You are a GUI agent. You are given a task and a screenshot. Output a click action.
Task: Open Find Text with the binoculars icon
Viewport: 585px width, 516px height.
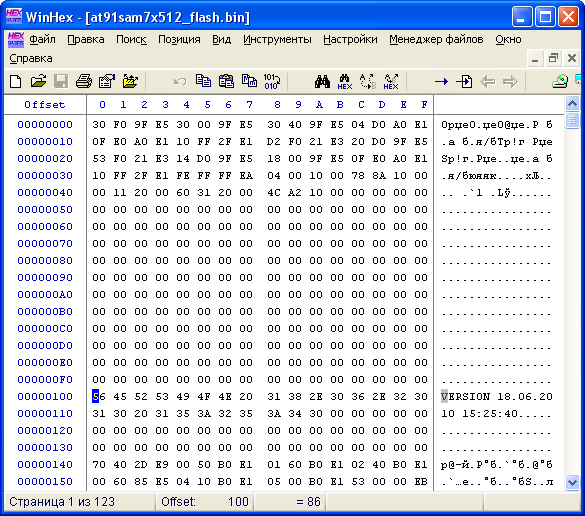[322, 81]
